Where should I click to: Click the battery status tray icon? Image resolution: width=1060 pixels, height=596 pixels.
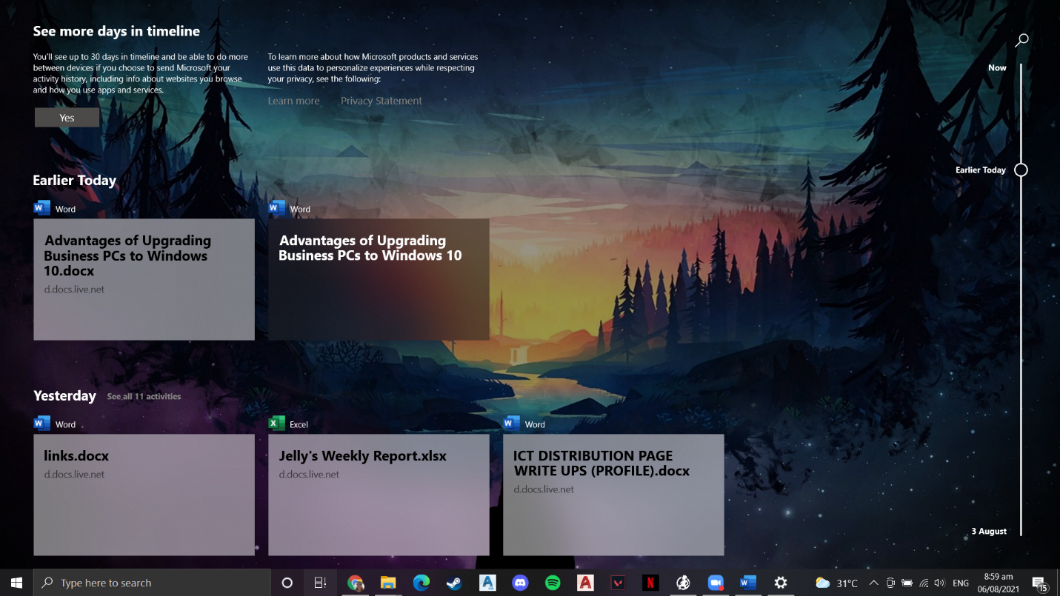907,582
